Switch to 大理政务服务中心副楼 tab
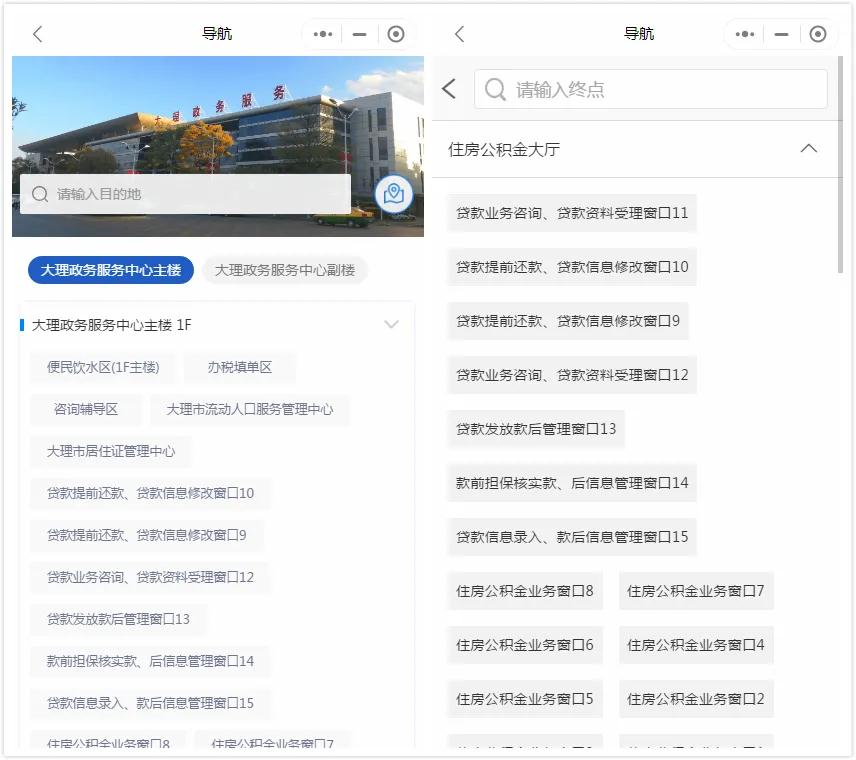856x760 pixels. tap(285, 270)
